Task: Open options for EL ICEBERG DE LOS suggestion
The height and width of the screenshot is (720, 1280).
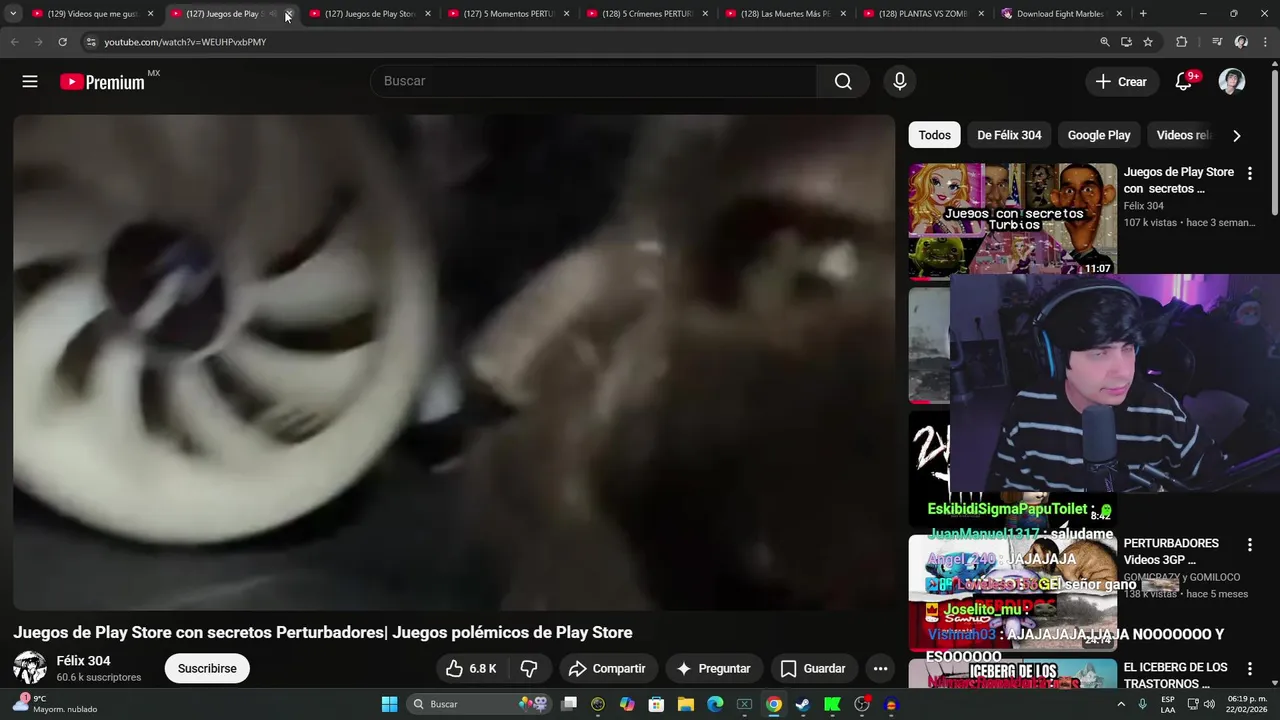Action: 1249,669
